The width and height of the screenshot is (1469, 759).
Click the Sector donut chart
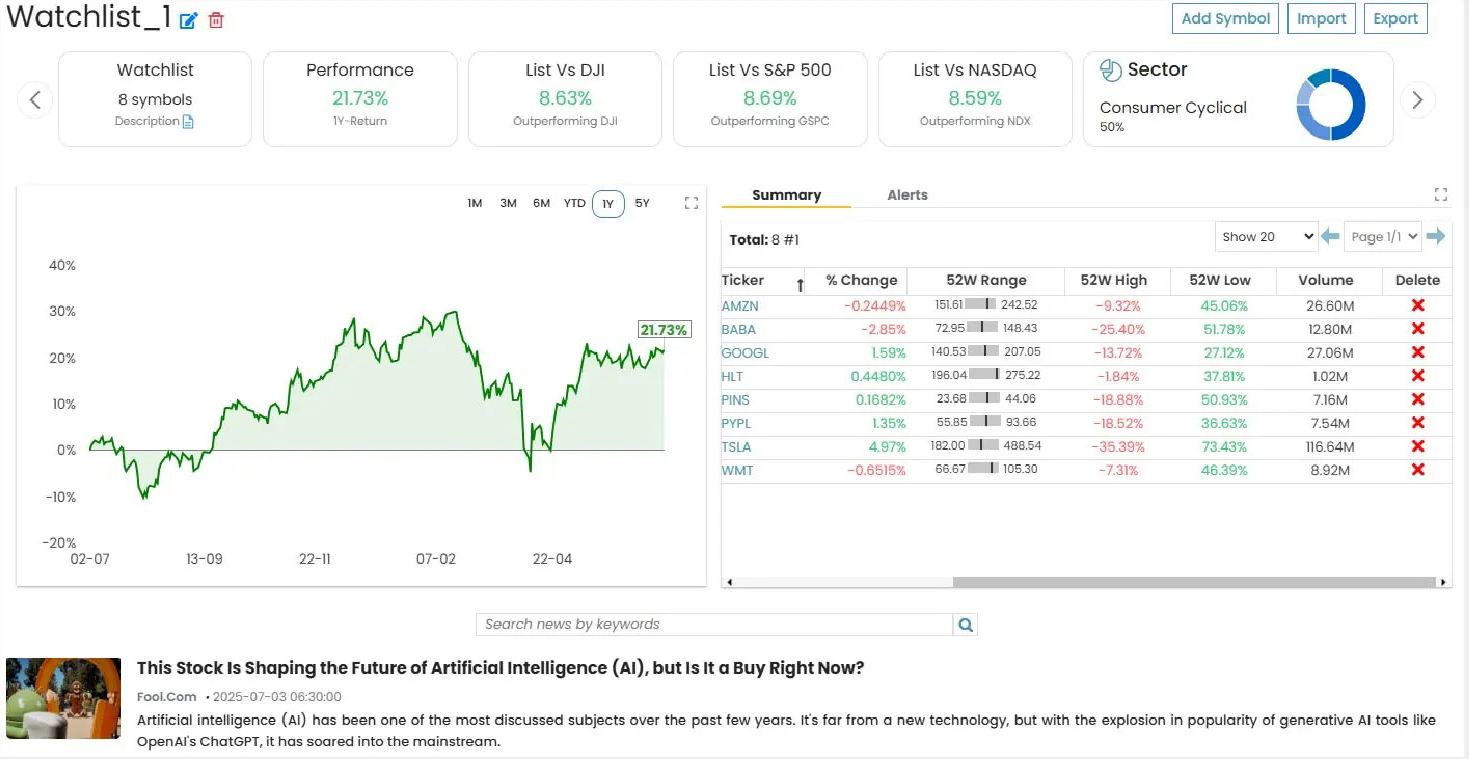point(1331,104)
